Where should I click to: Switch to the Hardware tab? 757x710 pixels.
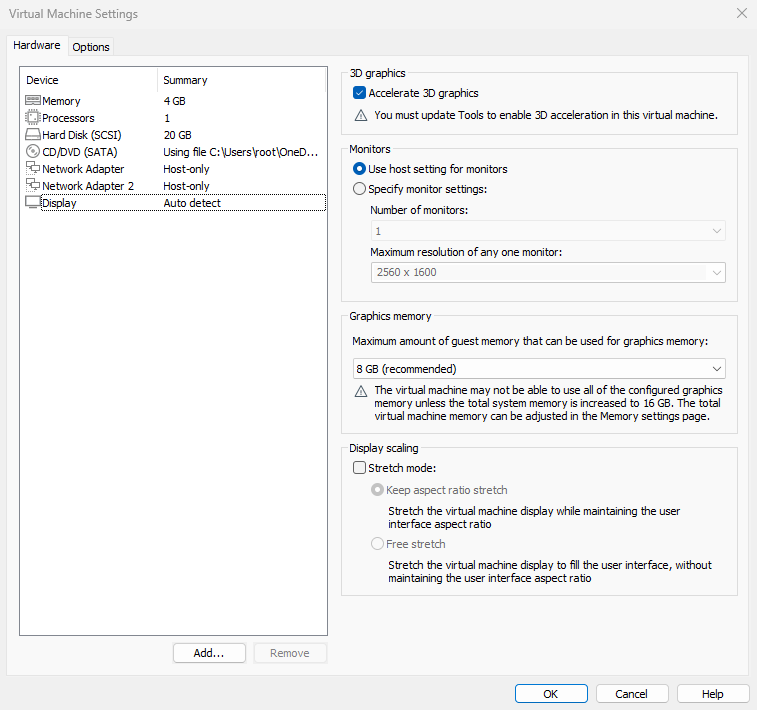point(37,46)
